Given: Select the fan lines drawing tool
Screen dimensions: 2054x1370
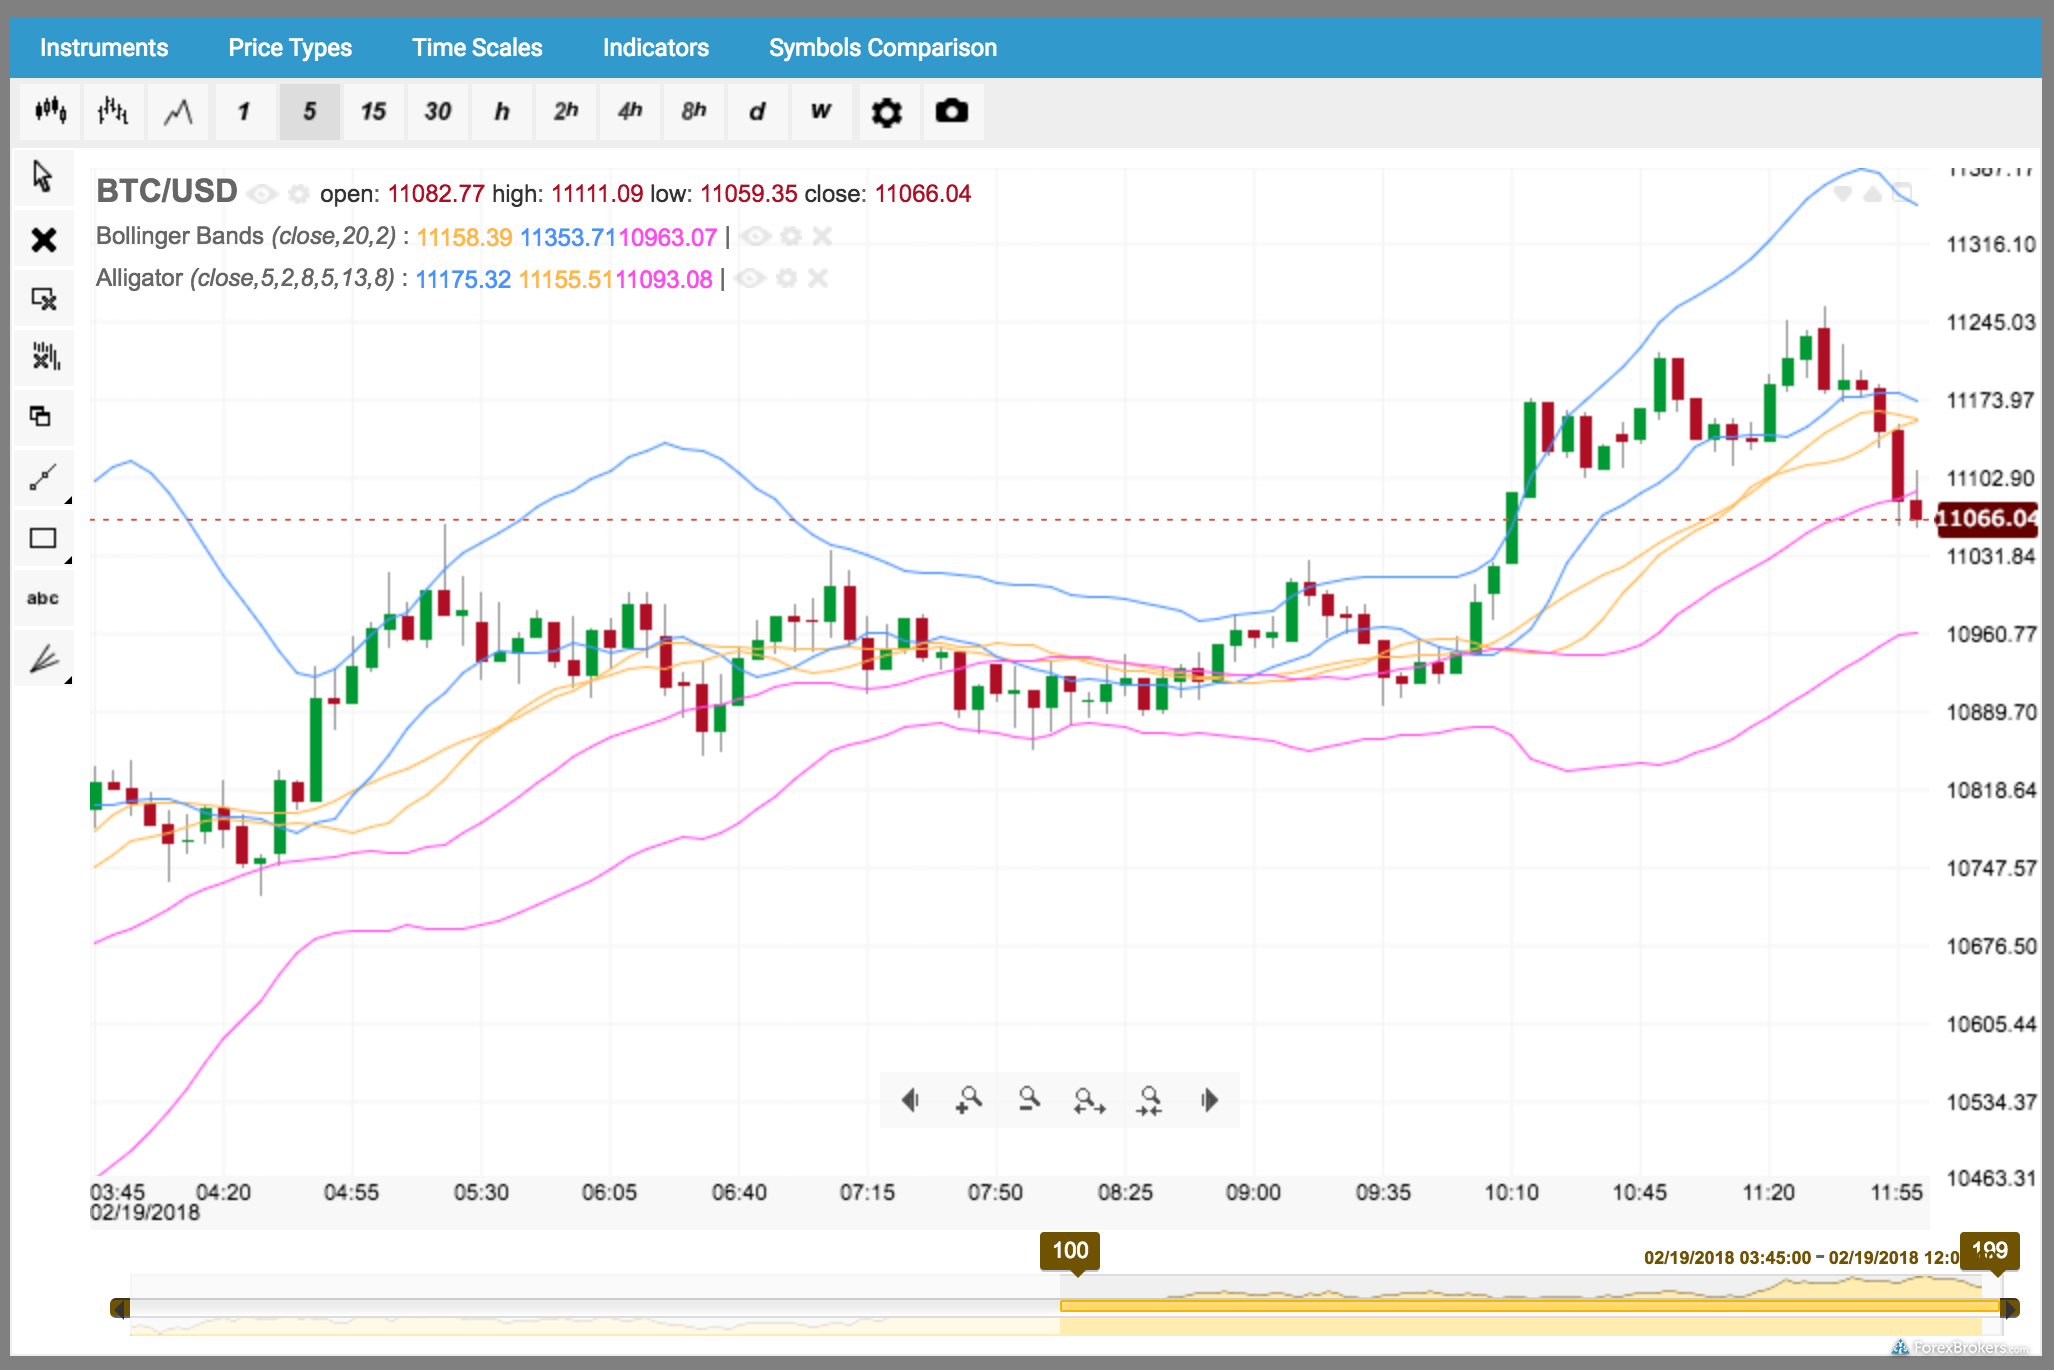Looking at the screenshot, I should 43,658.
